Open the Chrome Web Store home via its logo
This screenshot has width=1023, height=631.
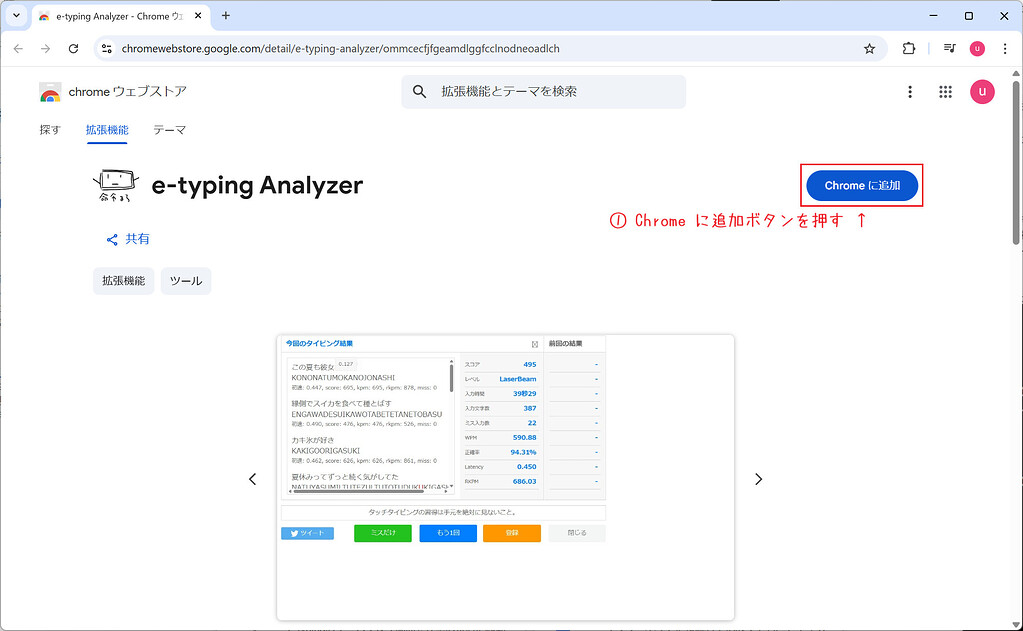pyautogui.click(x=50, y=91)
